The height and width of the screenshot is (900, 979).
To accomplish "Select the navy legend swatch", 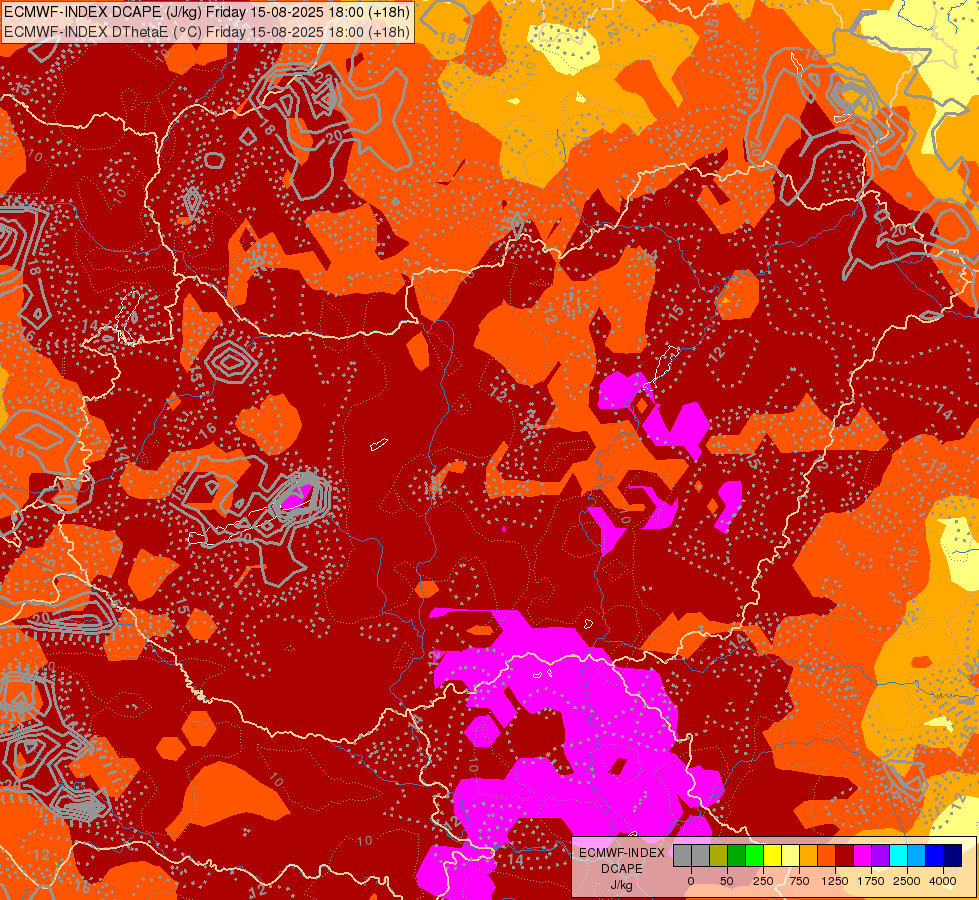I will pos(953,855).
